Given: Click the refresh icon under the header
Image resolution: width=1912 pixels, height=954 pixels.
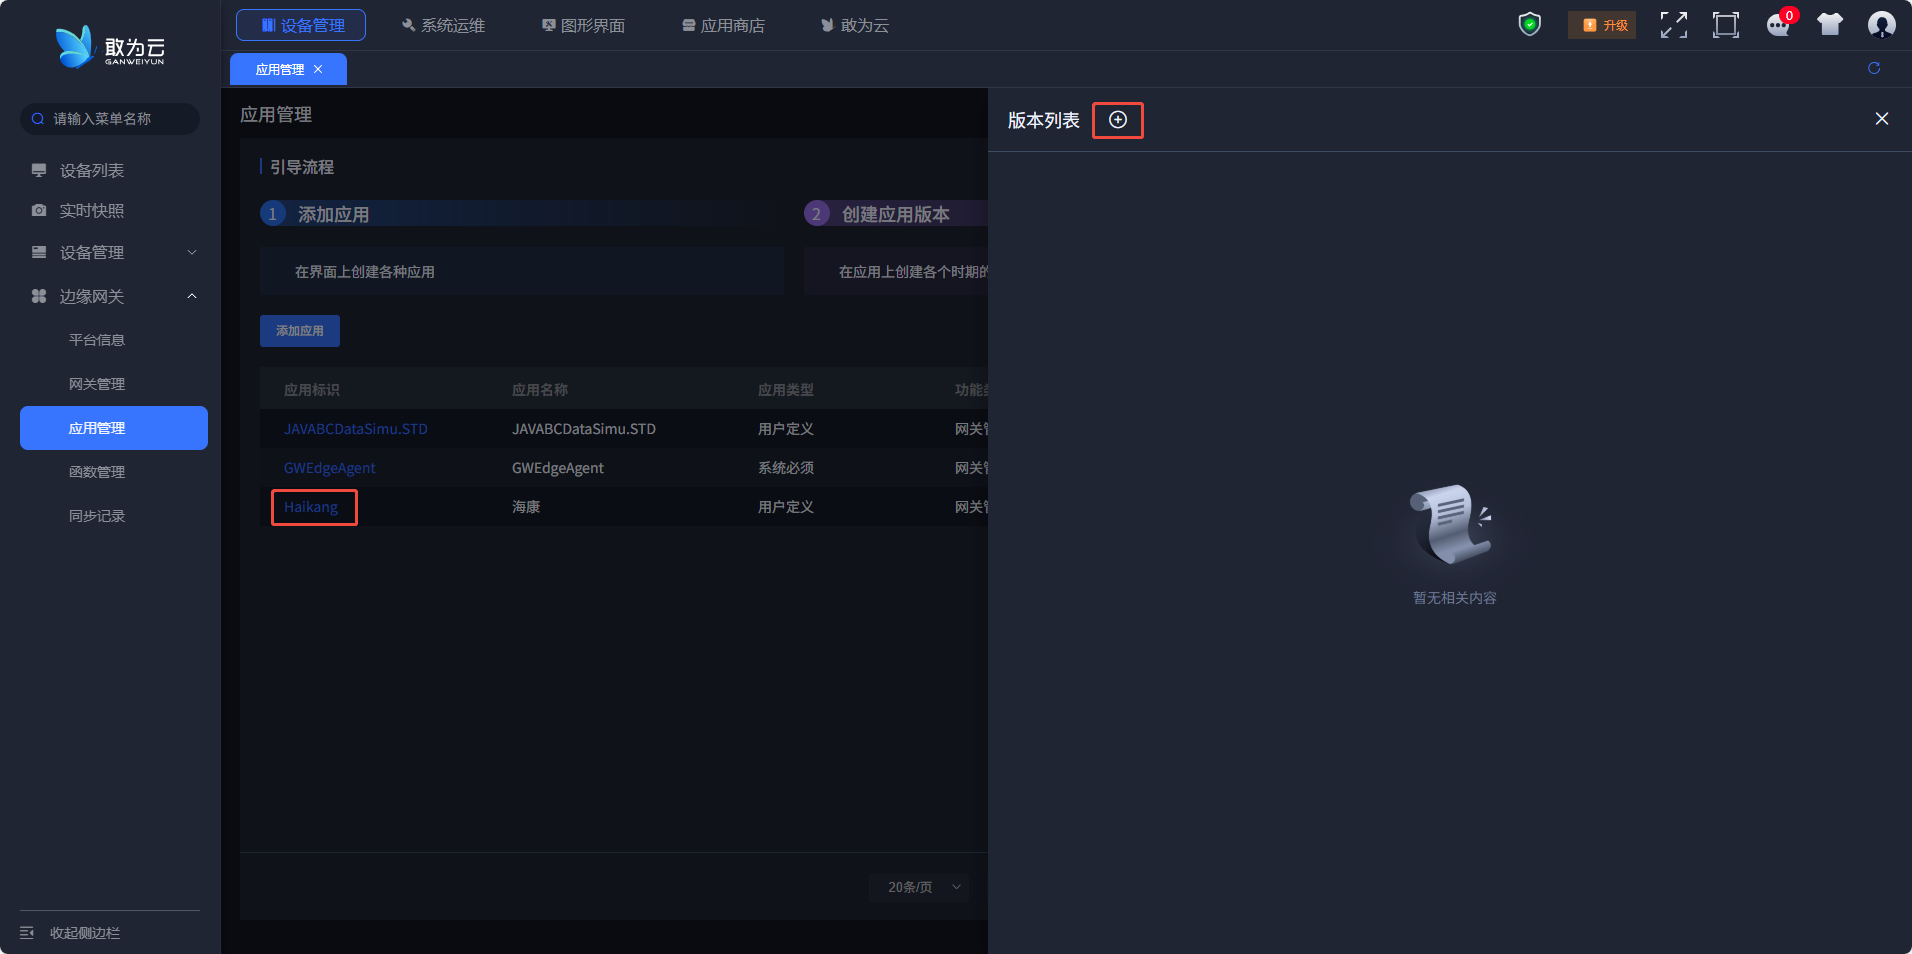Looking at the screenshot, I should (1874, 68).
